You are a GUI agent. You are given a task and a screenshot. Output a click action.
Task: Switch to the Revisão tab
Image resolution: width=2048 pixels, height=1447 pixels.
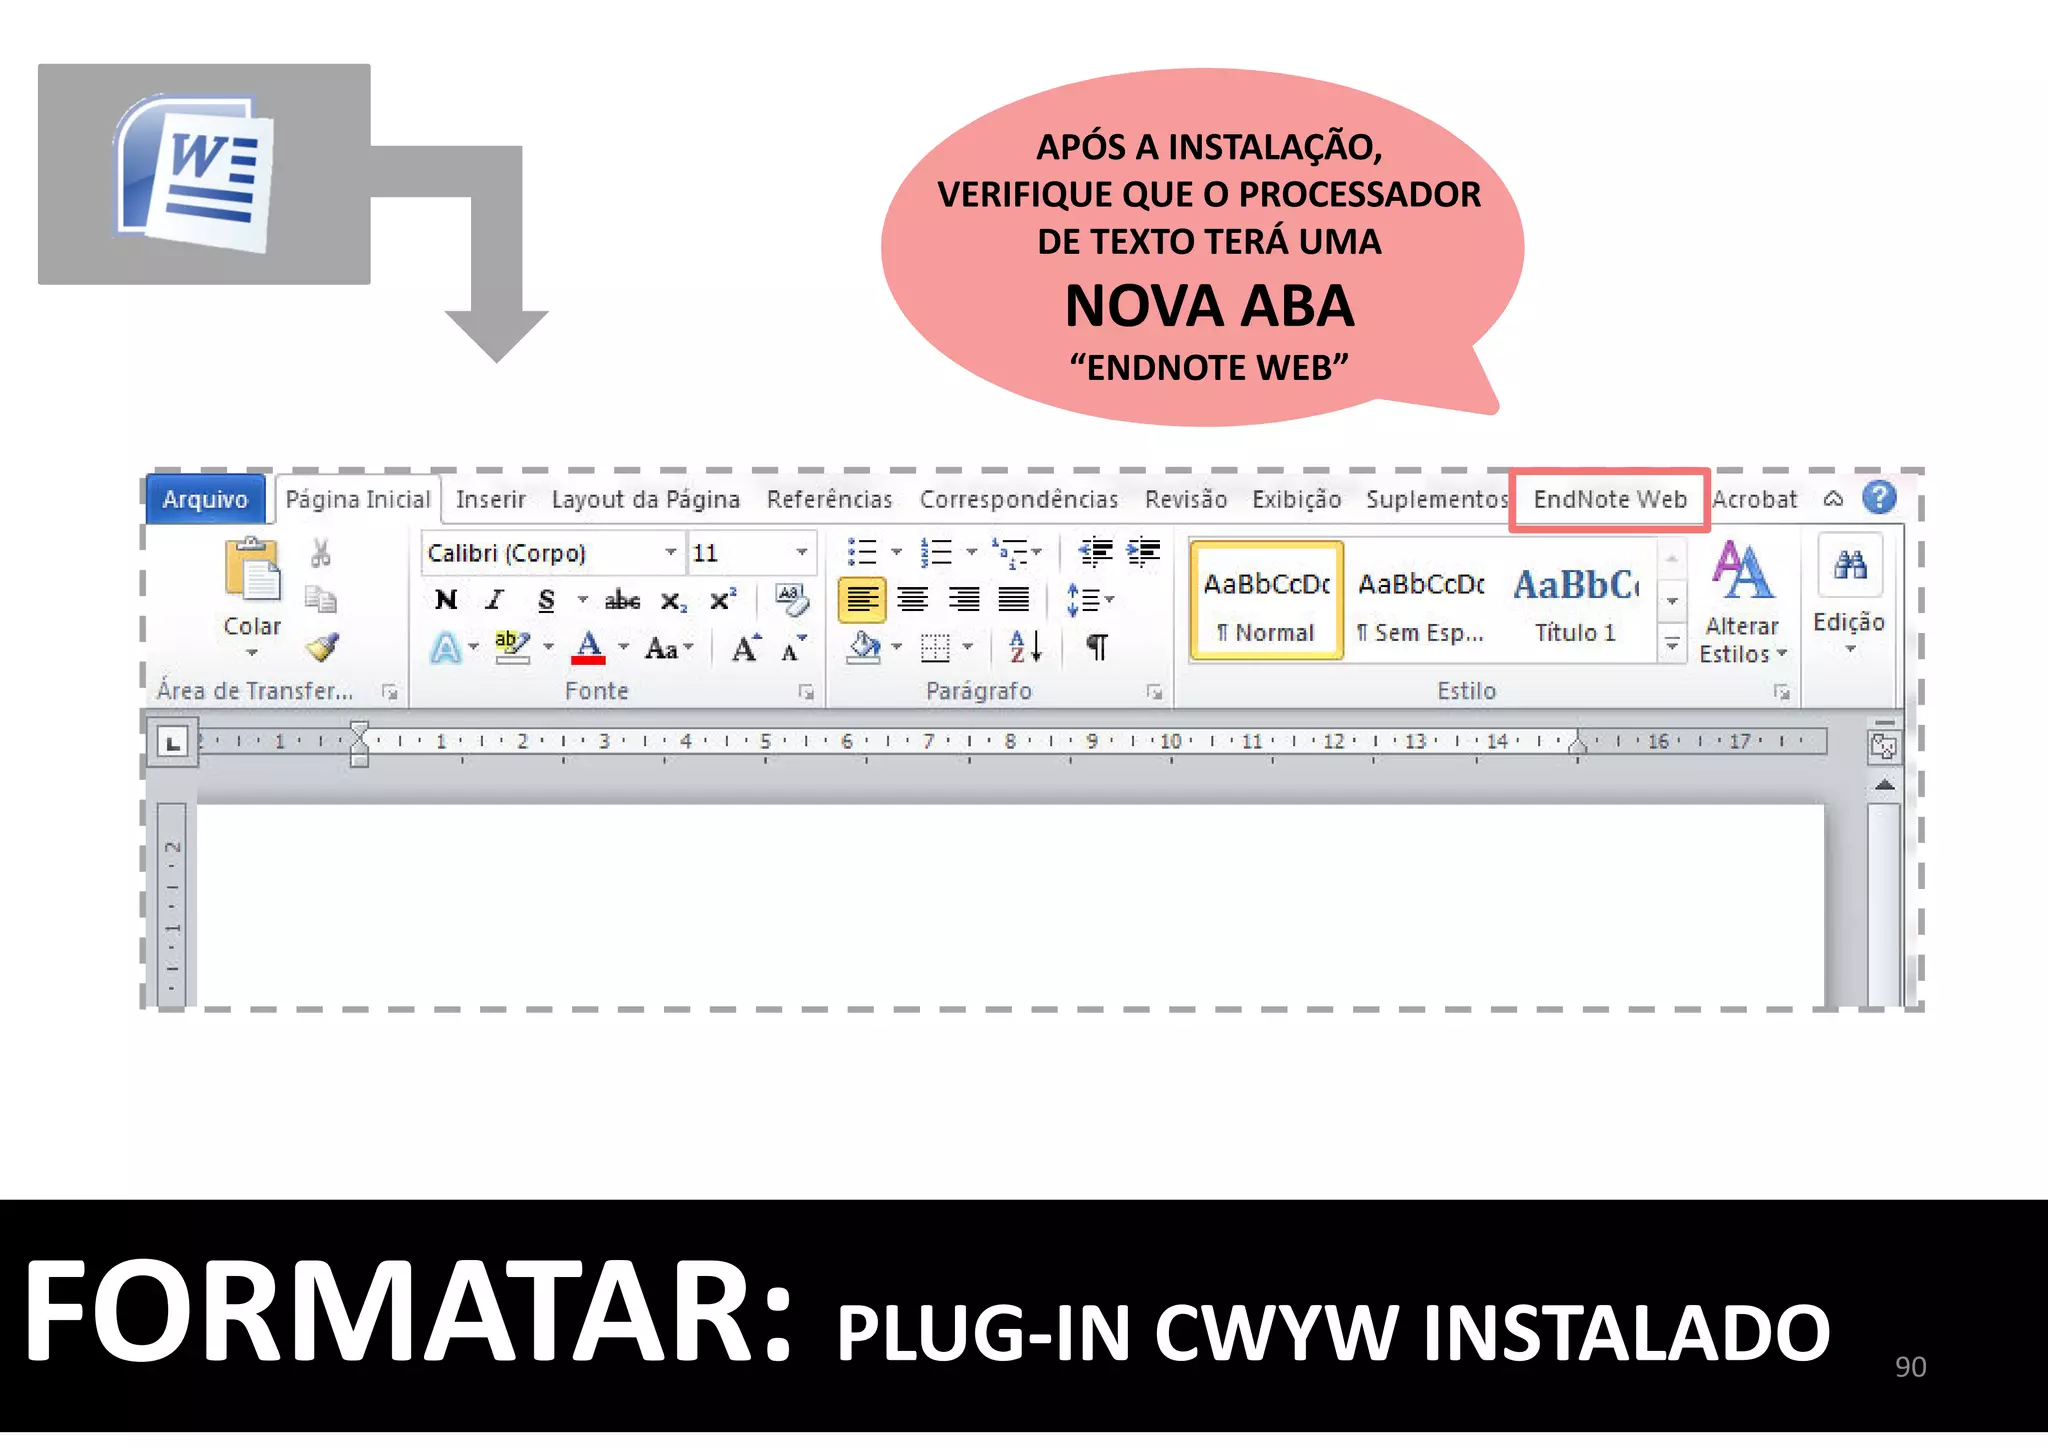(1186, 499)
